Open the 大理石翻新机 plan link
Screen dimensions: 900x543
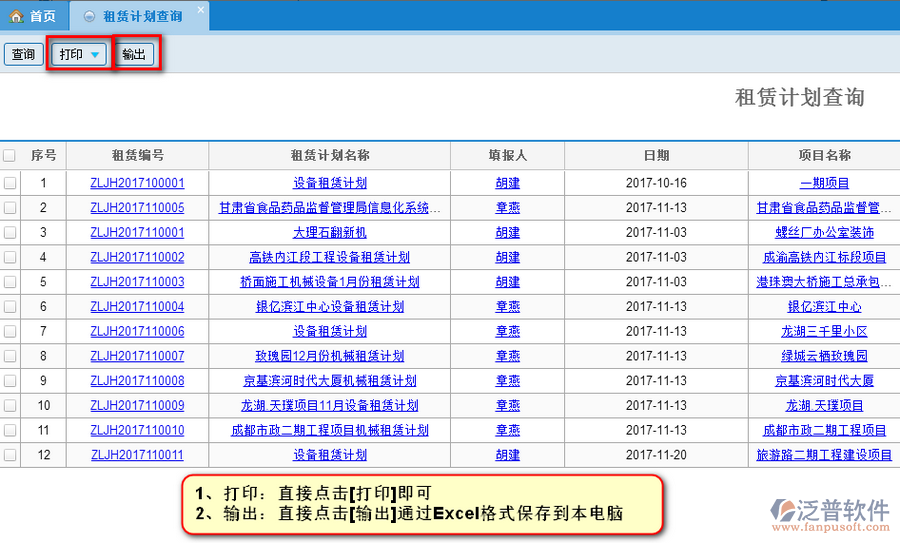329,232
